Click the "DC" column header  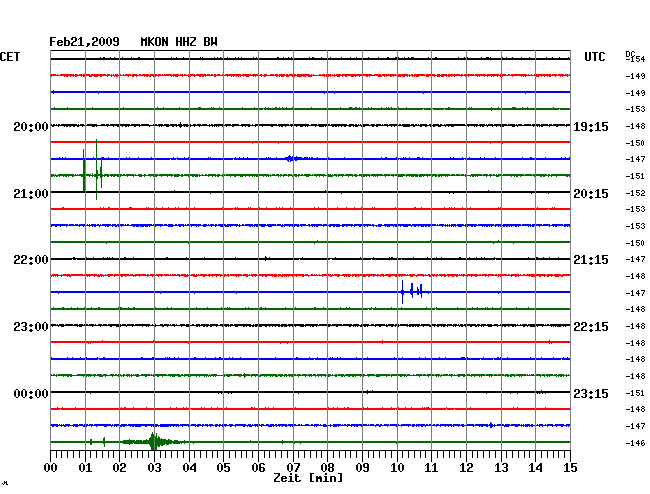point(630,54)
